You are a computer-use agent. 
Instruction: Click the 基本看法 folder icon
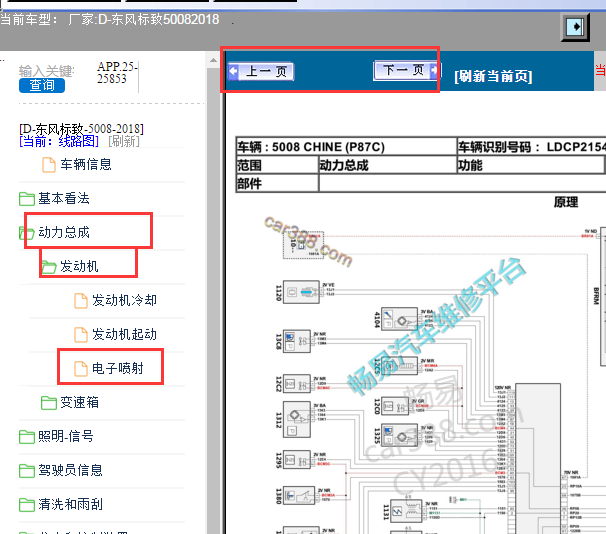click(27, 199)
